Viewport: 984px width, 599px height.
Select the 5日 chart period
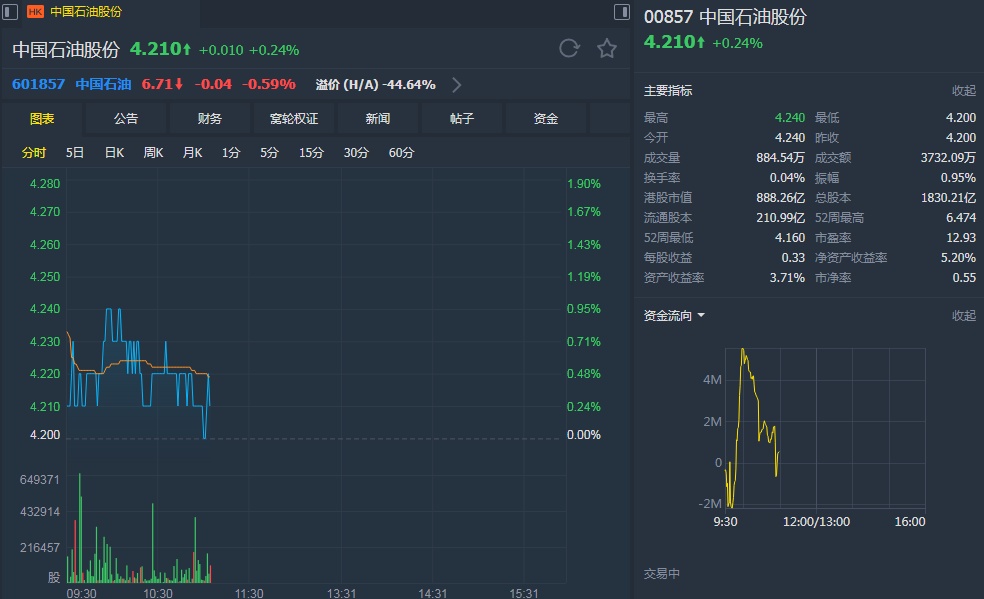(x=75, y=152)
